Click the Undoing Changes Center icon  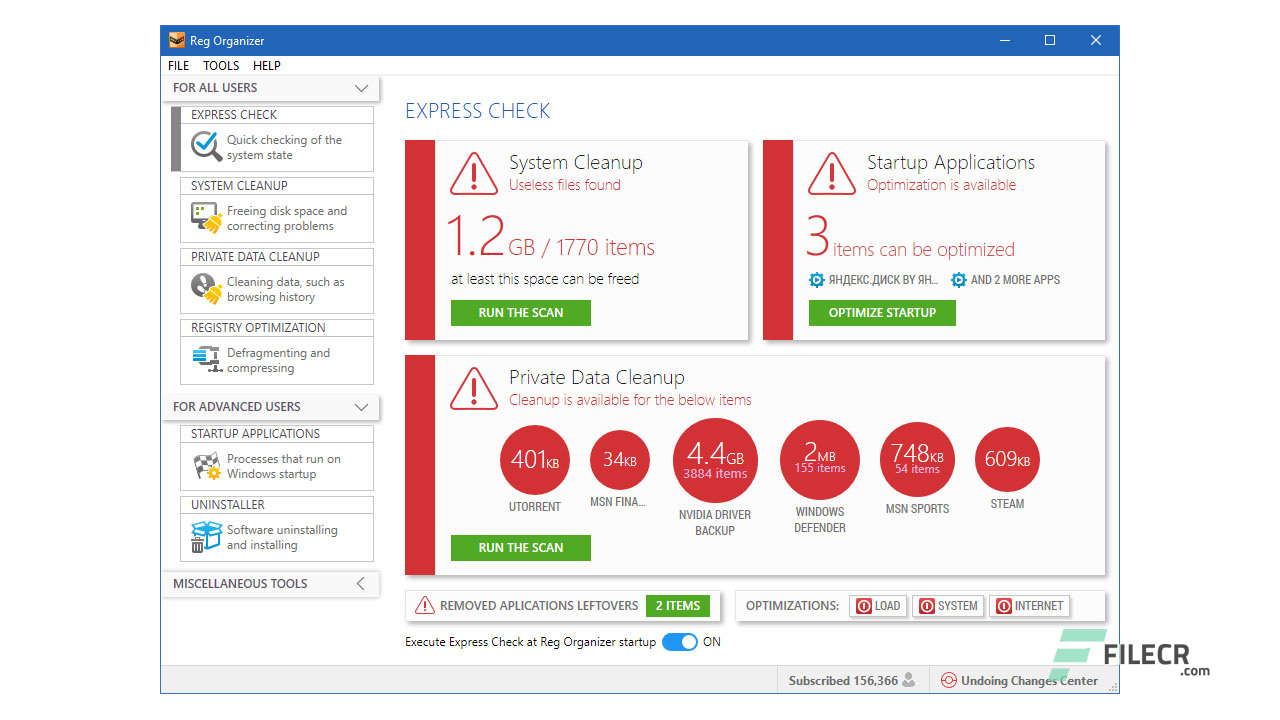(948, 681)
